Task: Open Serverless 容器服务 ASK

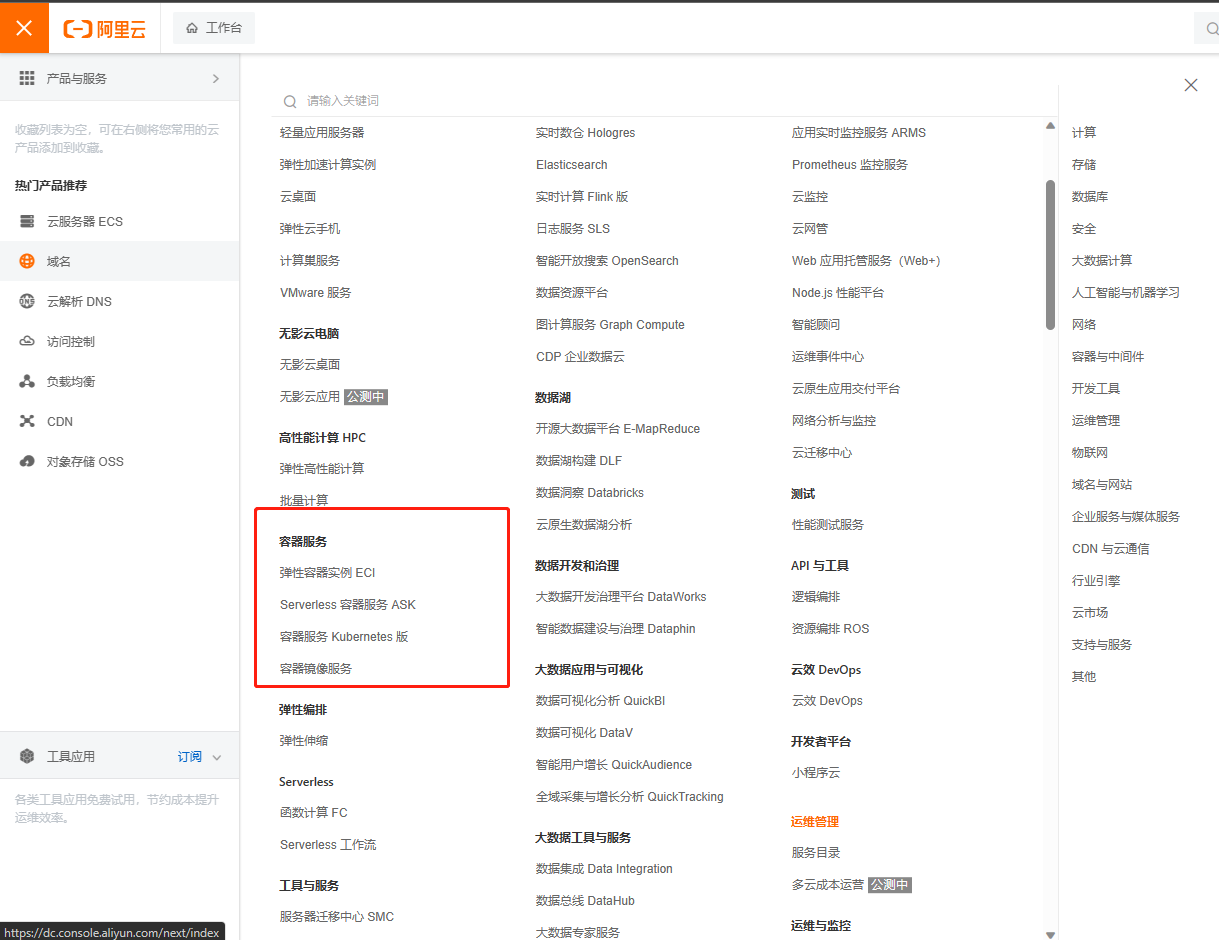Action: click(x=348, y=604)
